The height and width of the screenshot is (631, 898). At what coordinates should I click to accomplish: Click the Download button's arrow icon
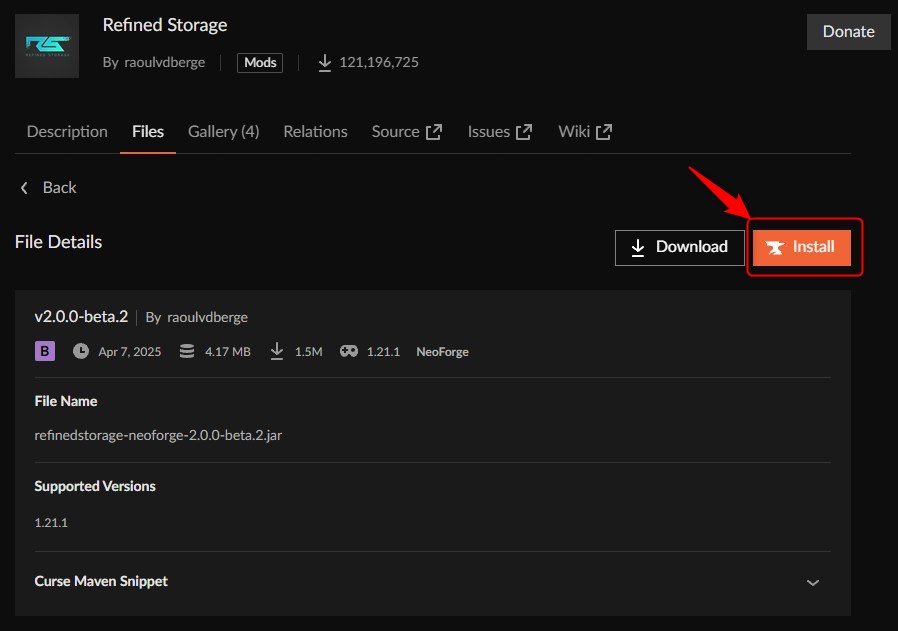coord(637,248)
